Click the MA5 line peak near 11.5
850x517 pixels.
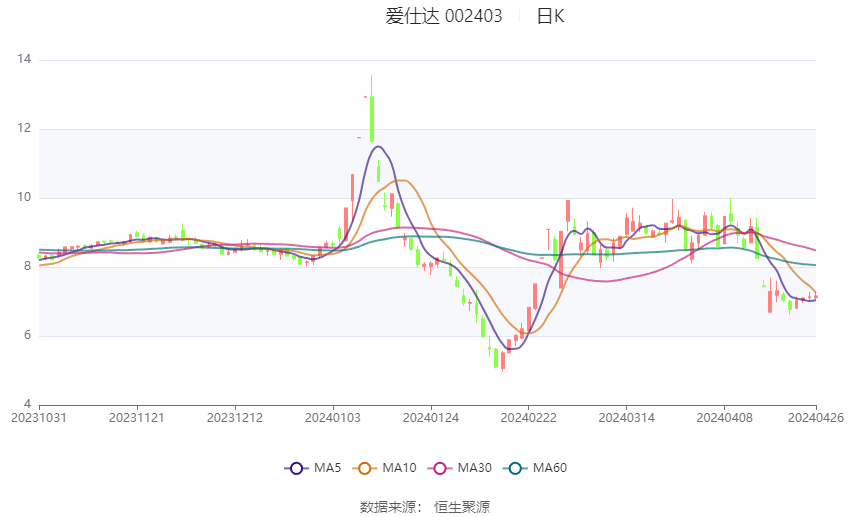(378, 146)
